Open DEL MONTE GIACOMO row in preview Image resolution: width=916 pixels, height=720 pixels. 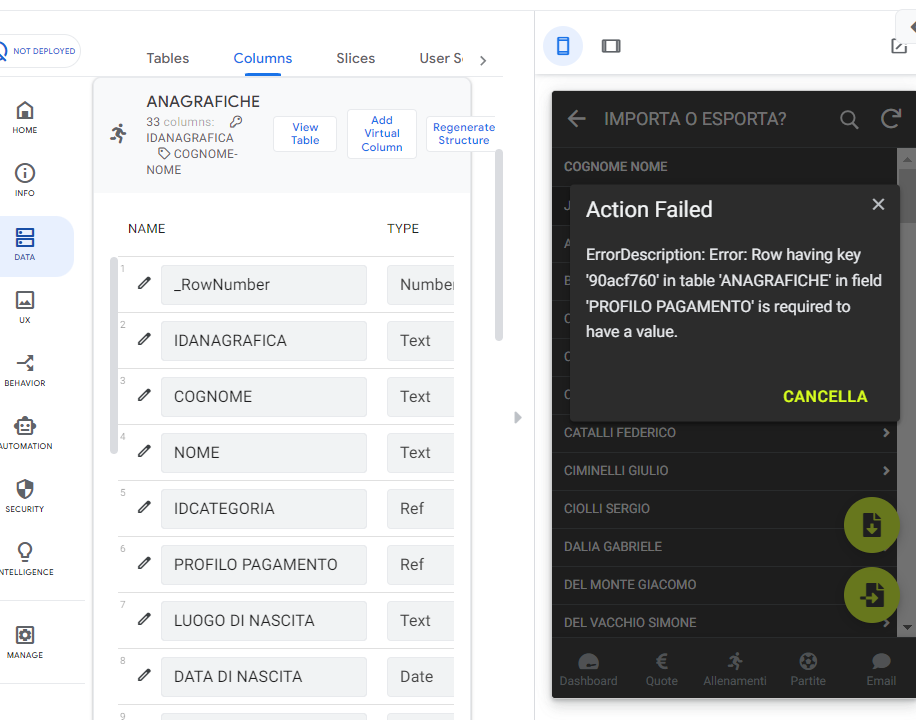point(724,585)
